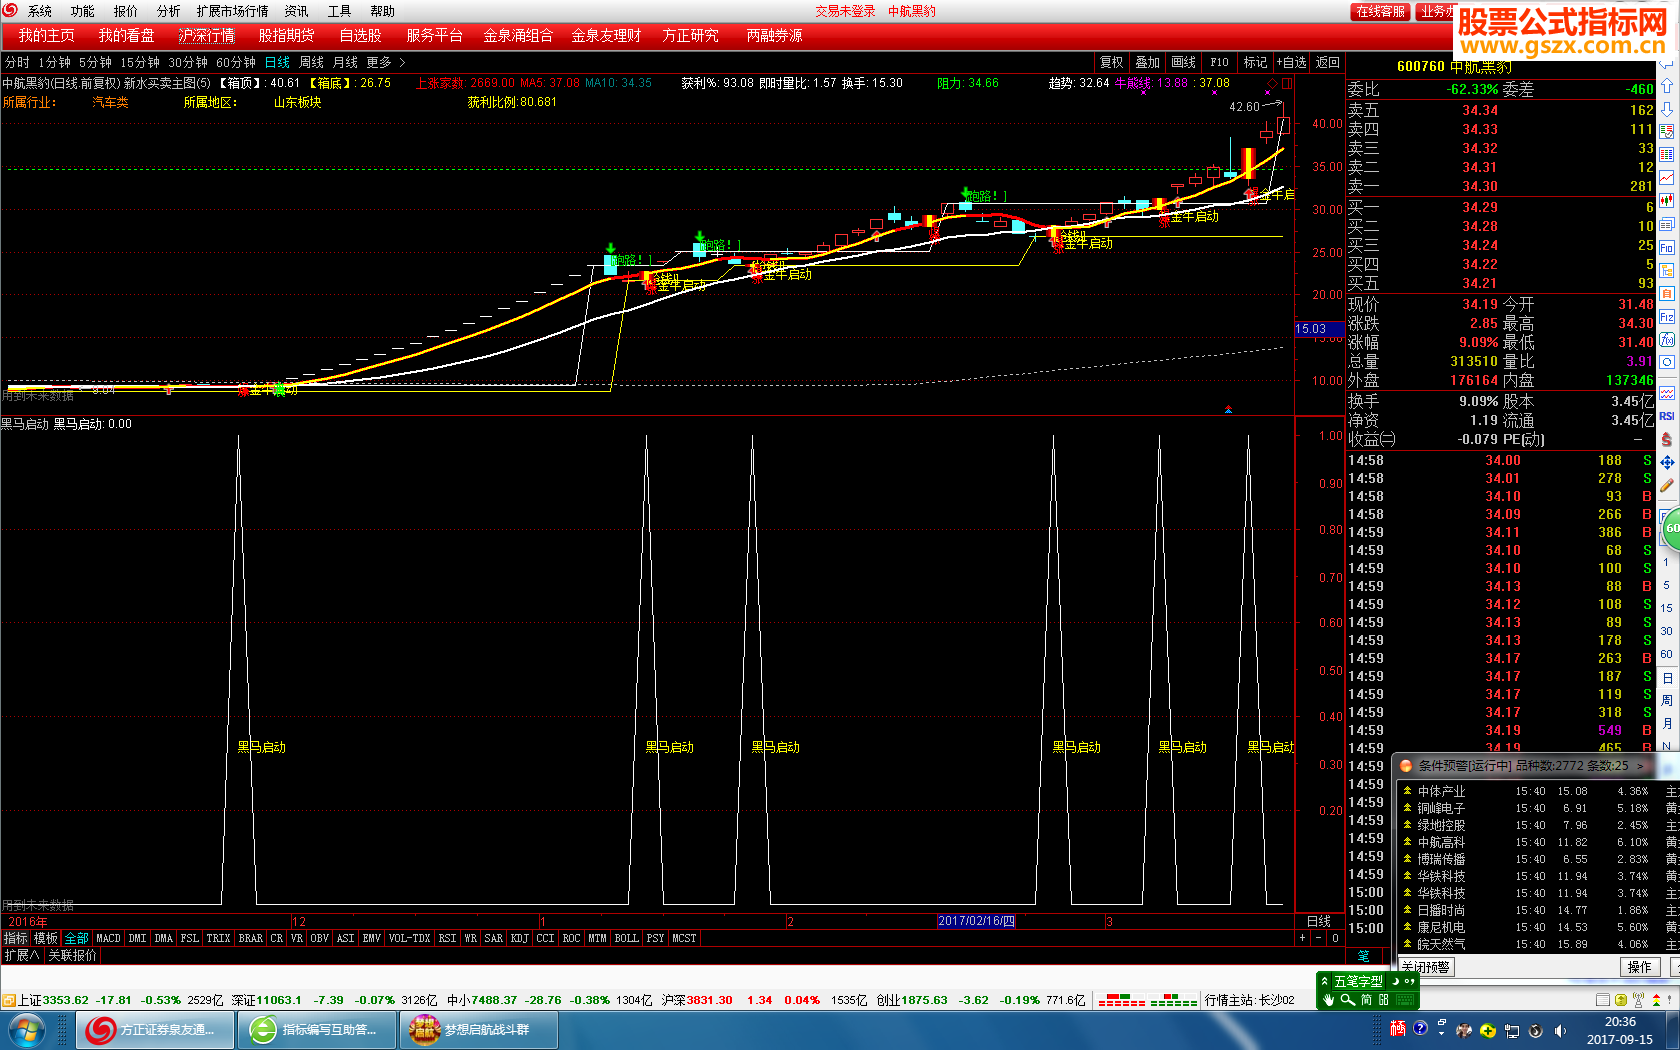
Task: Click the 自 self-selected stocks sidebar icon
Action: point(1667,293)
